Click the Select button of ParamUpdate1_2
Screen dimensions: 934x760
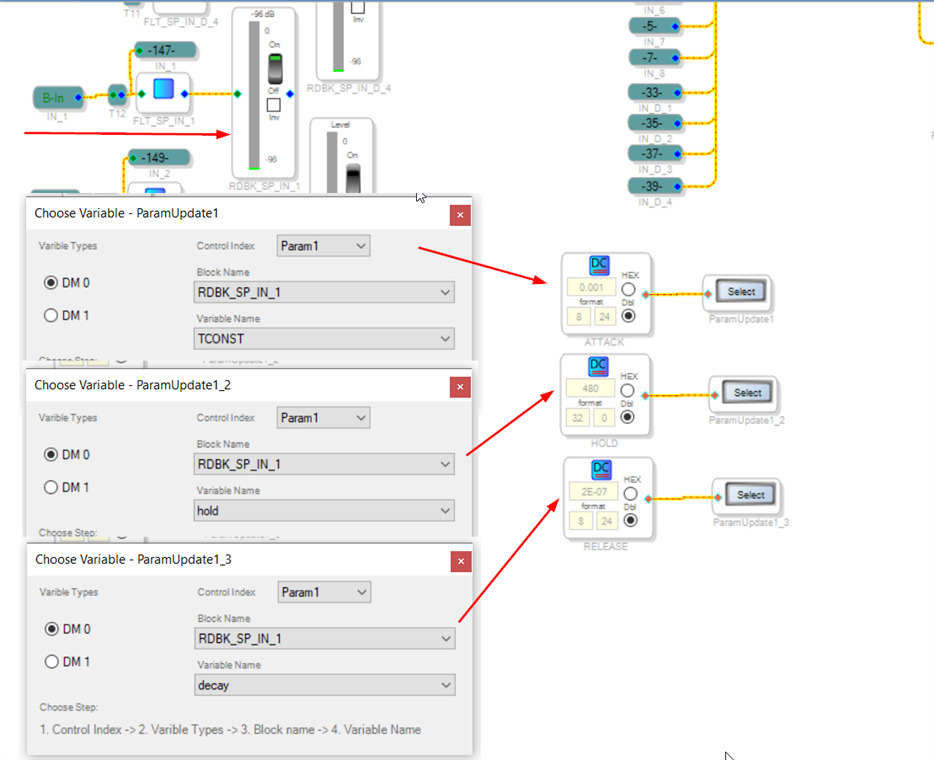[748, 393]
